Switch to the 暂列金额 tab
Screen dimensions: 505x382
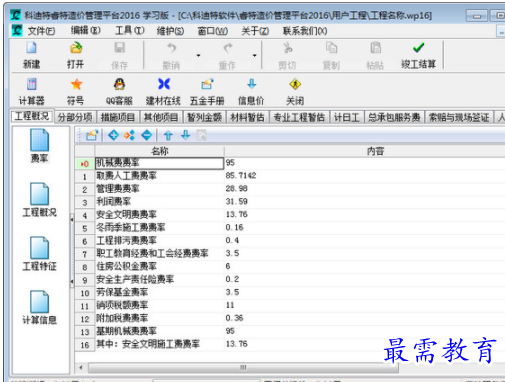(204, 117)
